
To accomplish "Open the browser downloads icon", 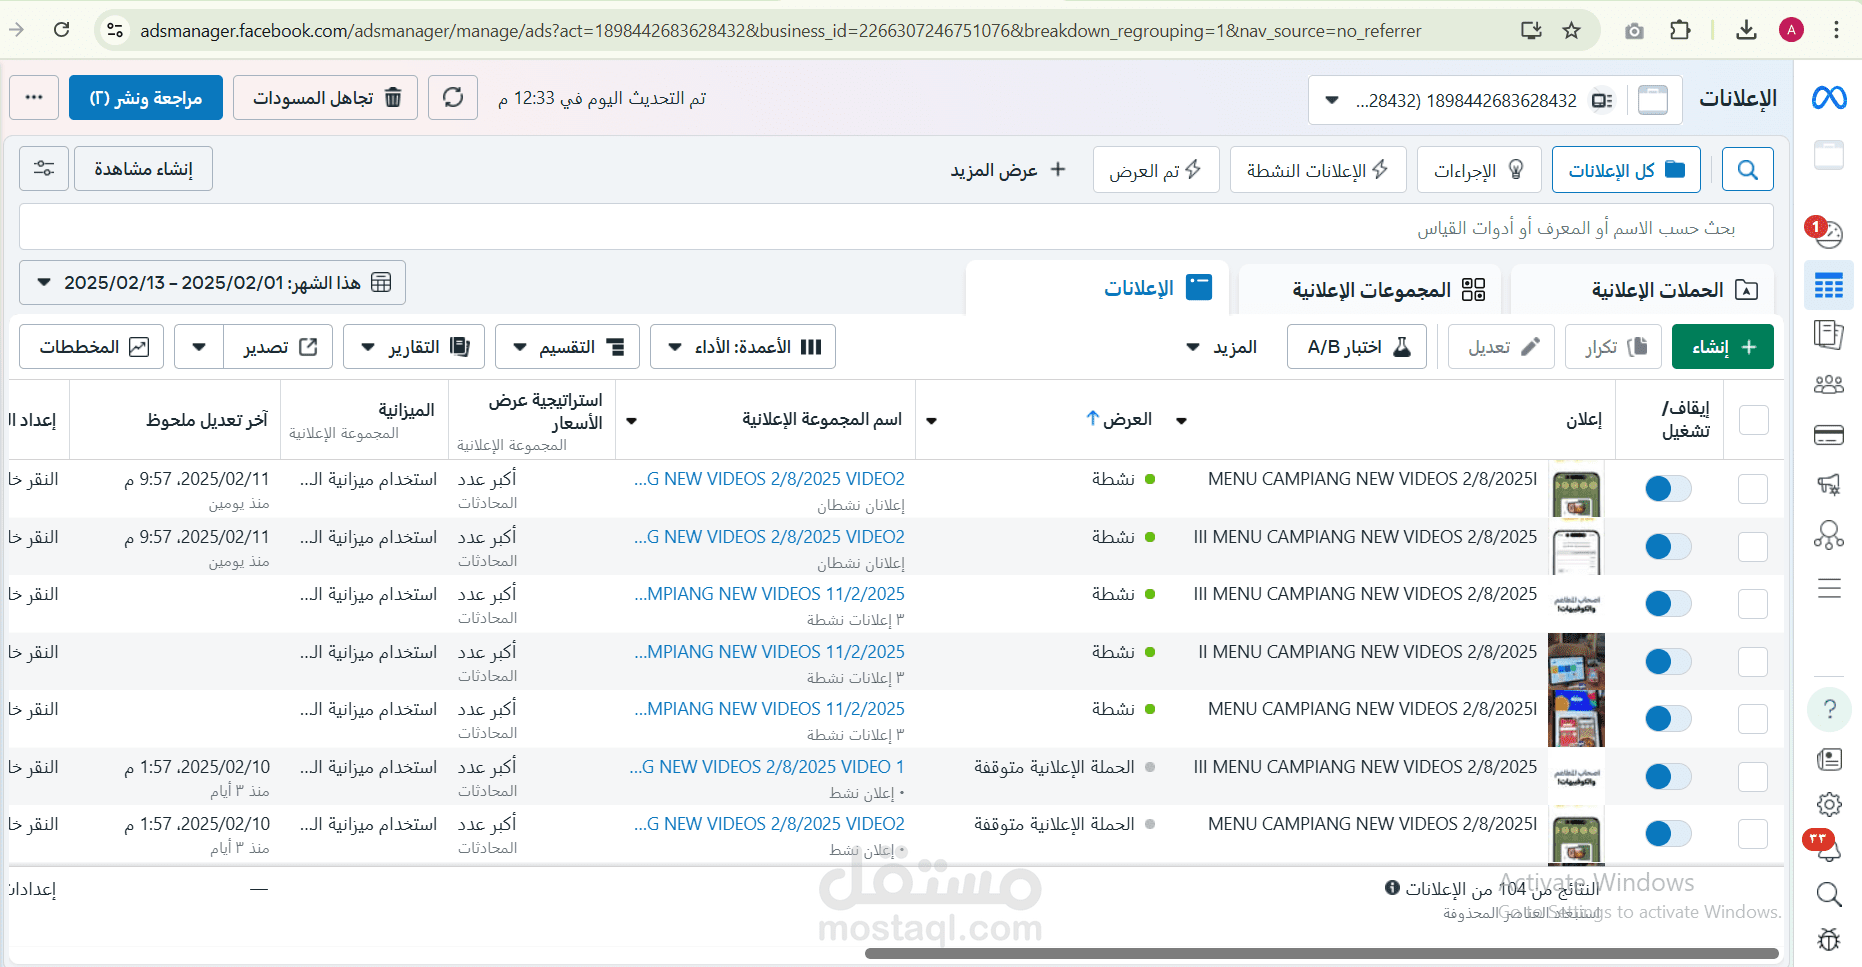I will (x=1746, y=30).
